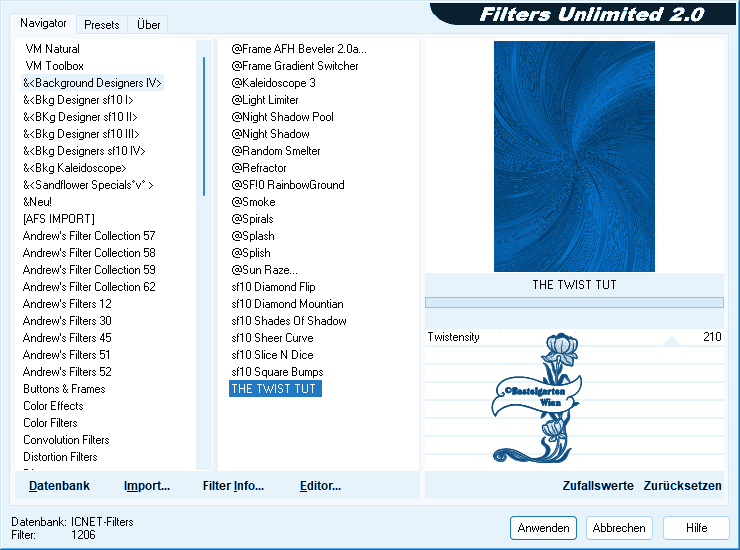Choose @Splash filter

[253, 236]
